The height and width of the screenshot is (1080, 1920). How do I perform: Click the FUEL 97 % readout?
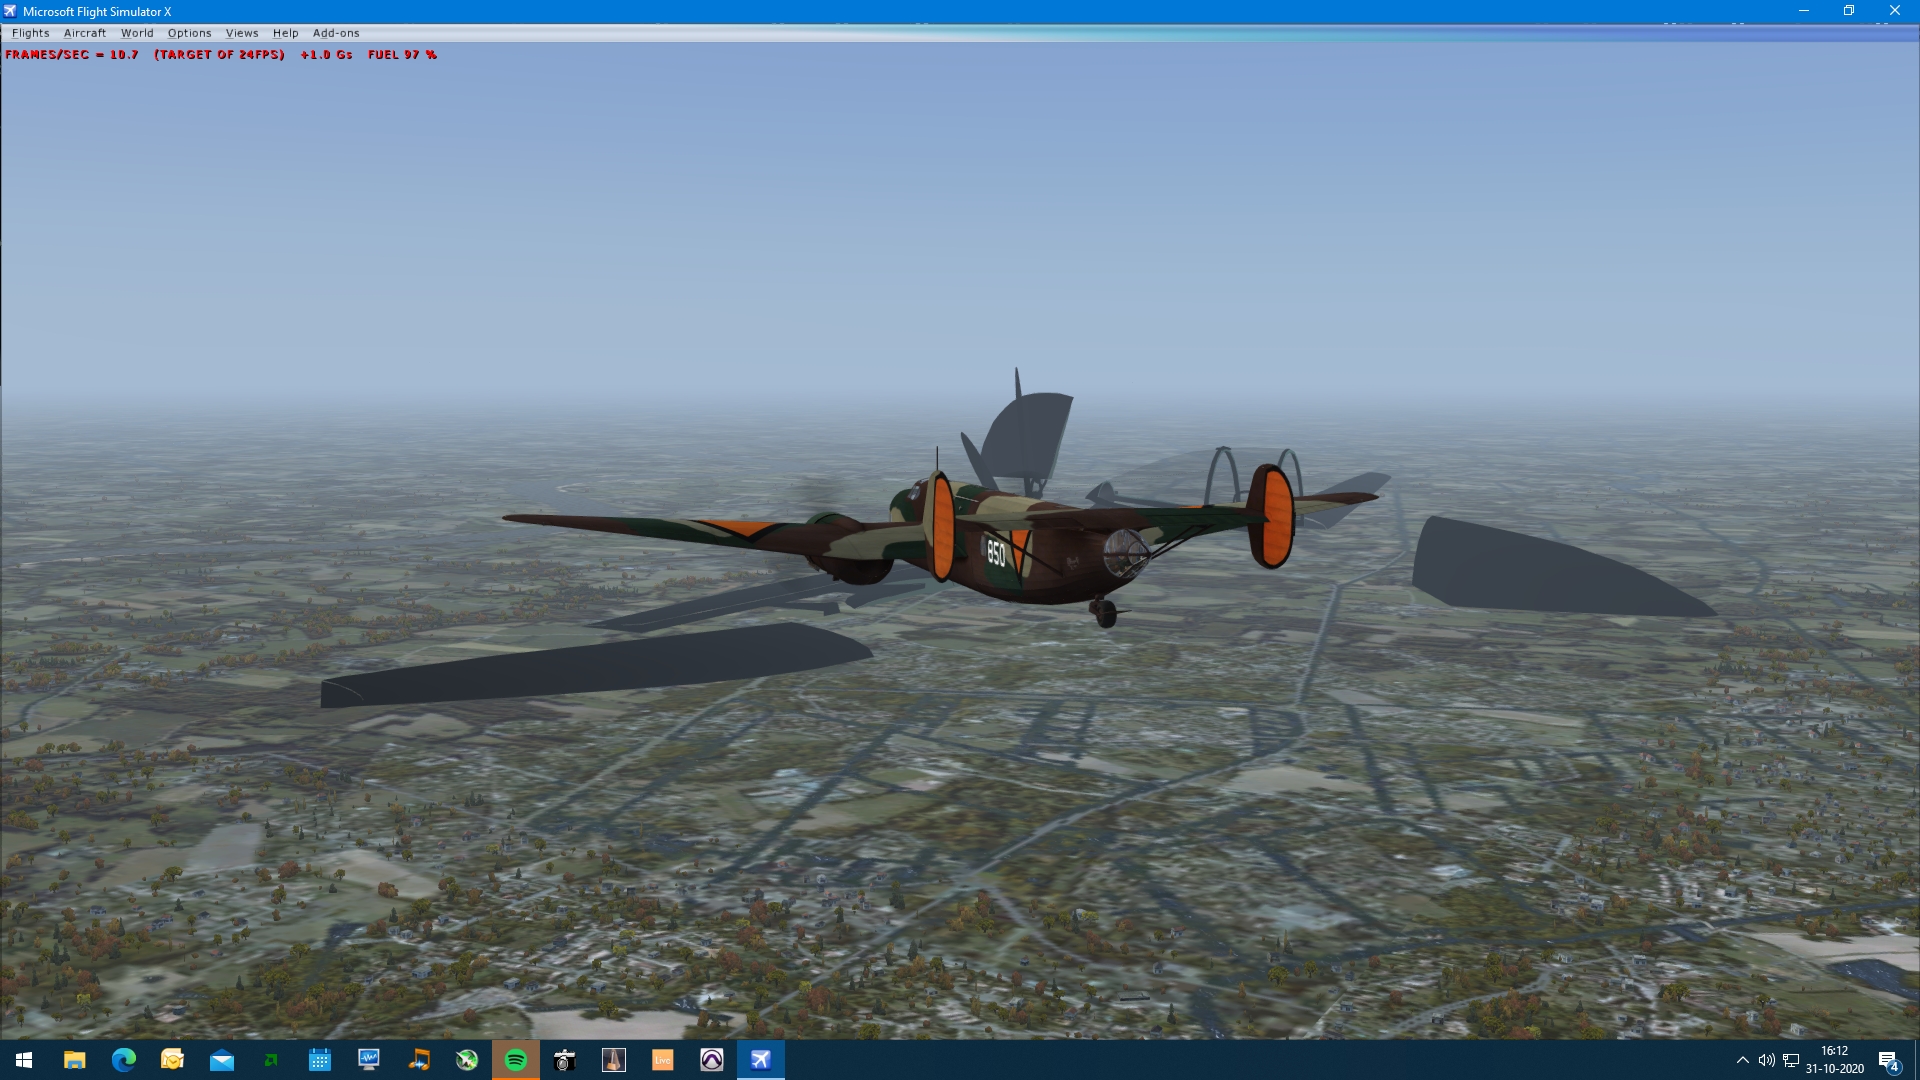(x=402, y=55)
